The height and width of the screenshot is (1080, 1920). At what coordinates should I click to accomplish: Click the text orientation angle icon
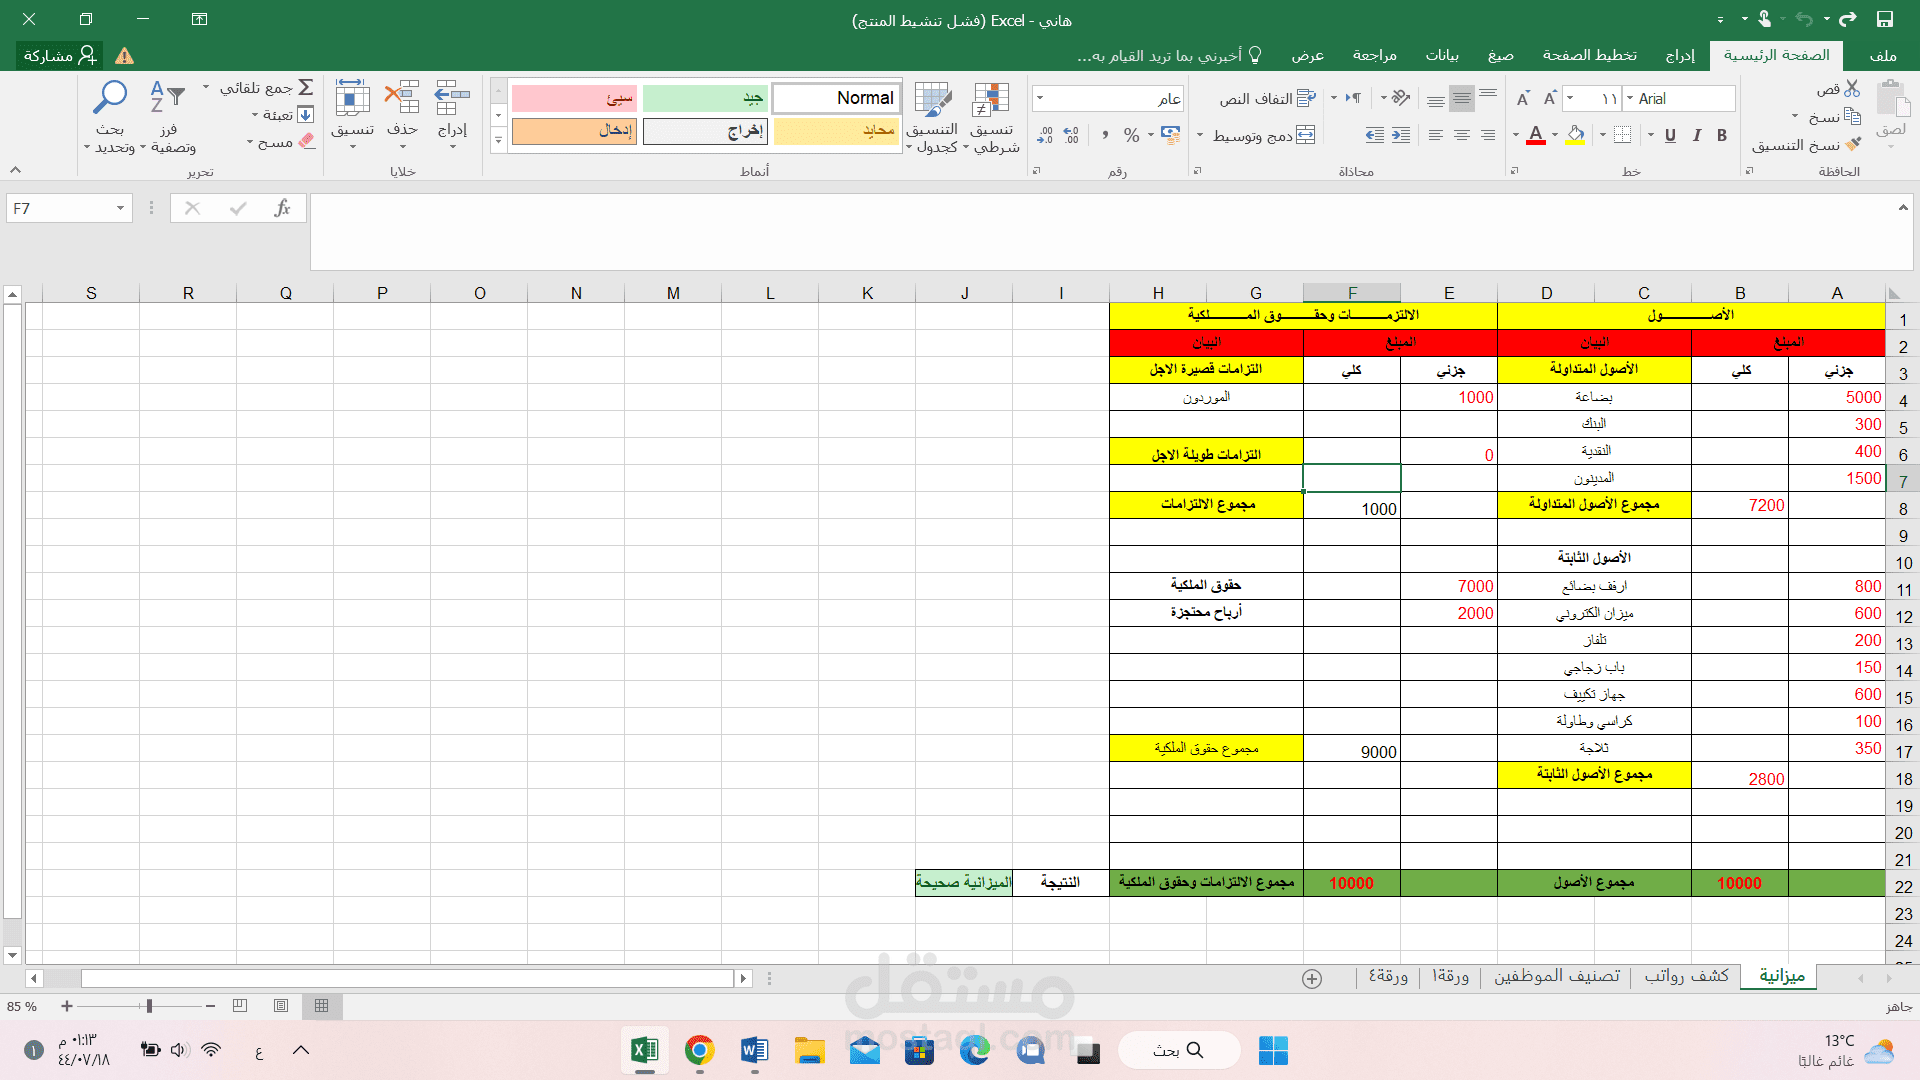point(1400,98)
